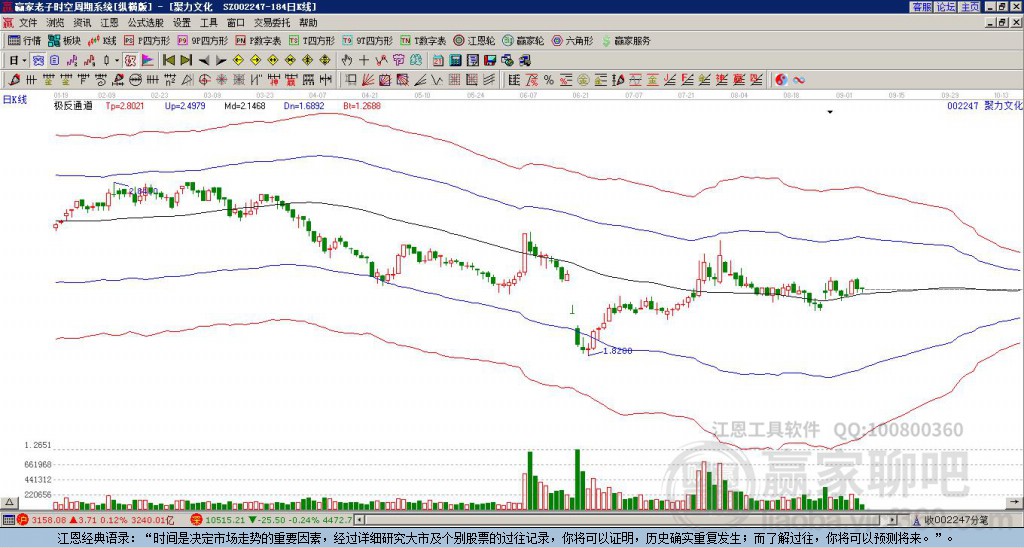Open the P数字表 tool
1024x548 pixels.
point(259,40)
